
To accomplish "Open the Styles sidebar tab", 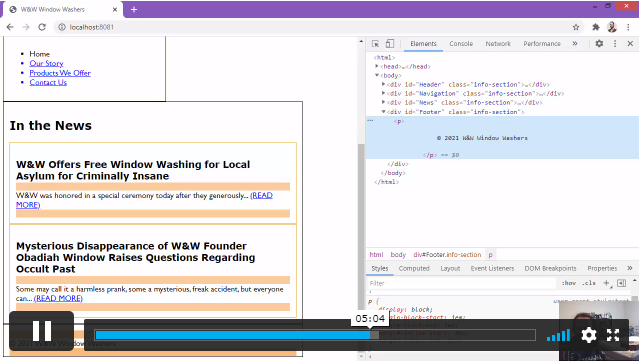I will point(379,268).
